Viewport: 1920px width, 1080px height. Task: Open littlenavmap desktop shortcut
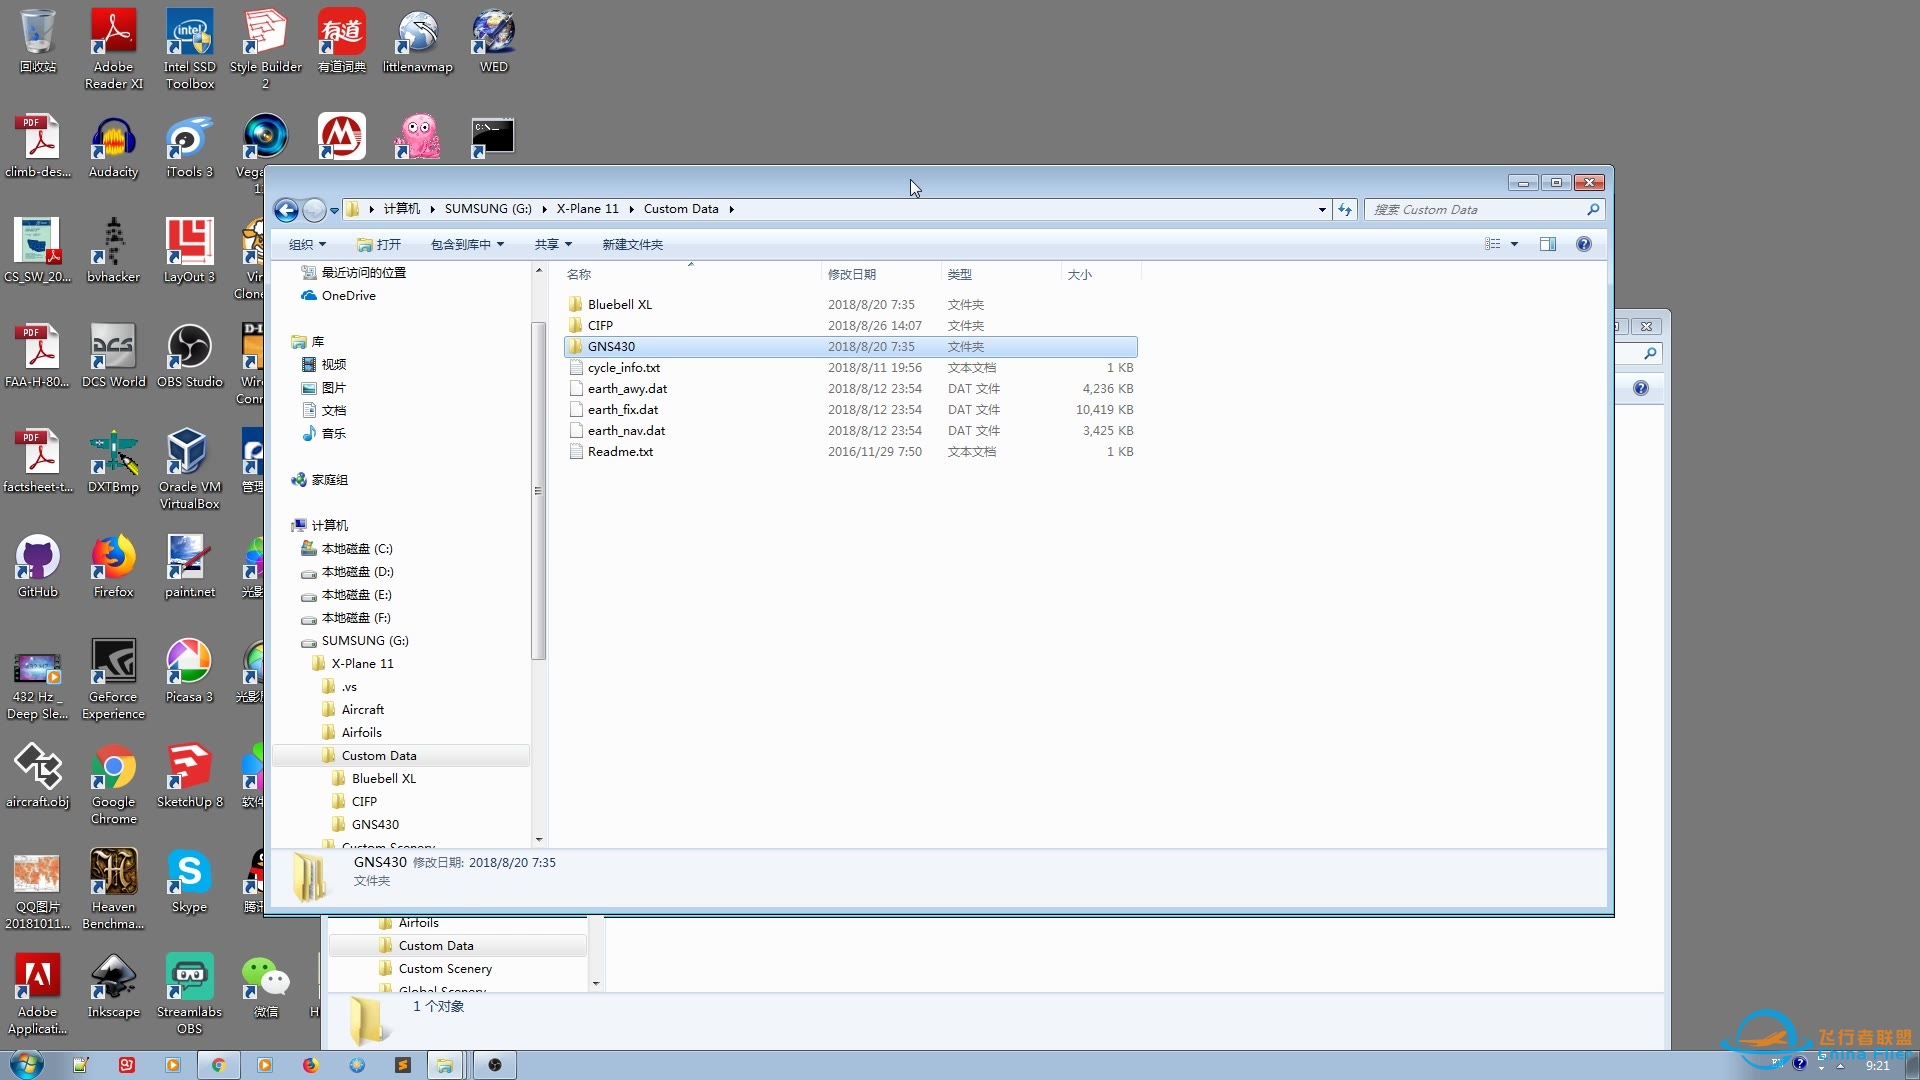point(417,40)
